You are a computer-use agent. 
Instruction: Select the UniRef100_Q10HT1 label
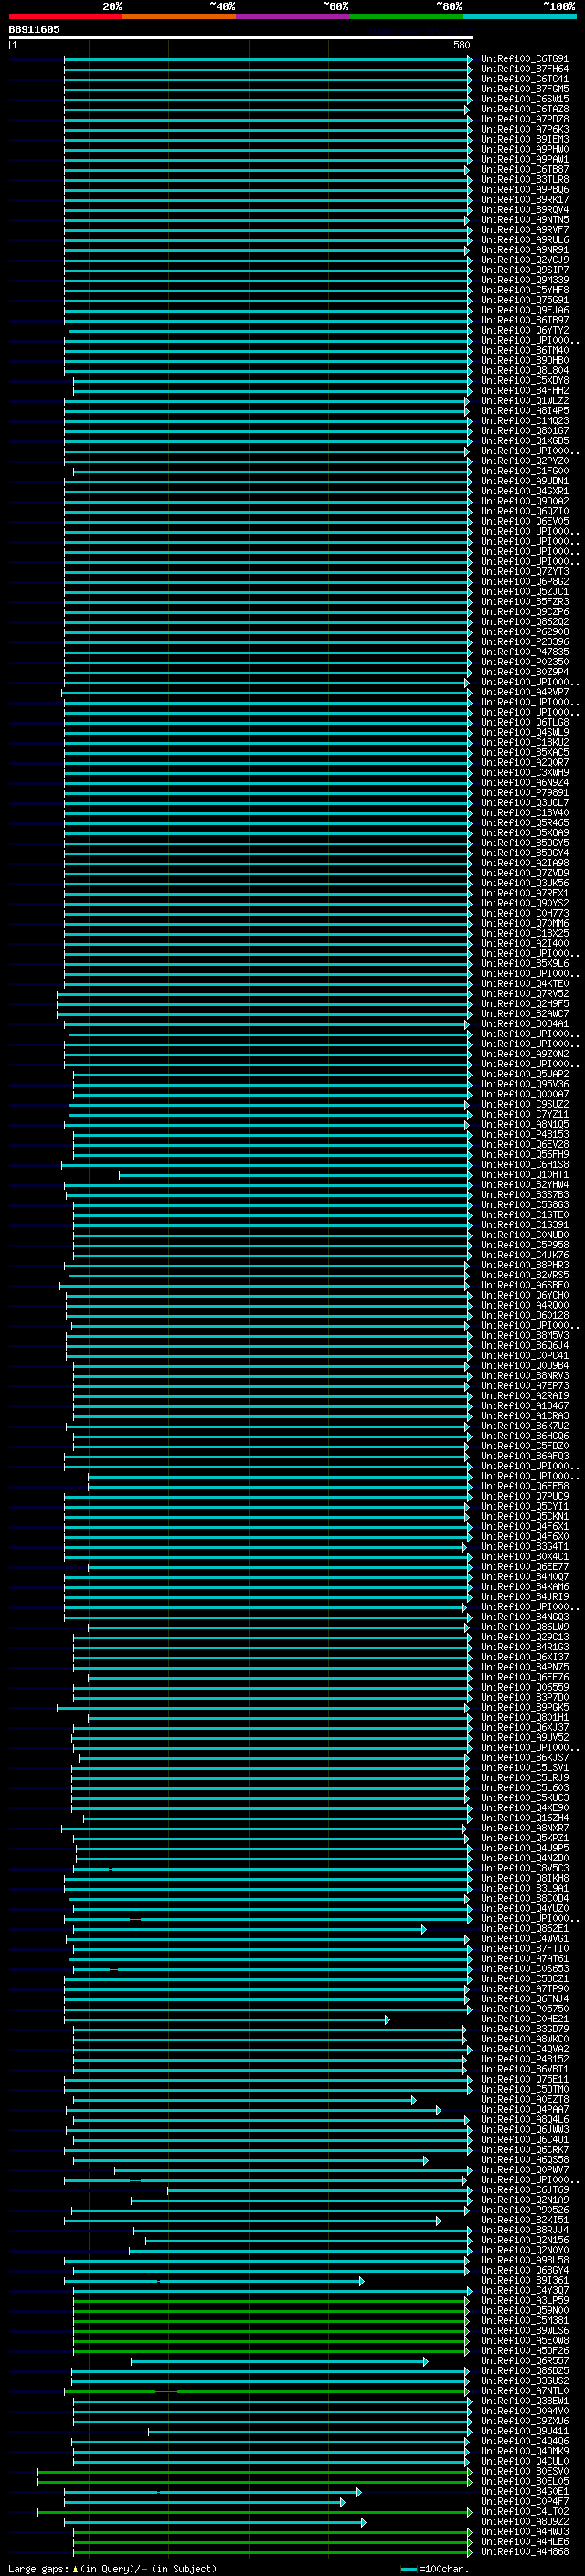(524, 1174)
